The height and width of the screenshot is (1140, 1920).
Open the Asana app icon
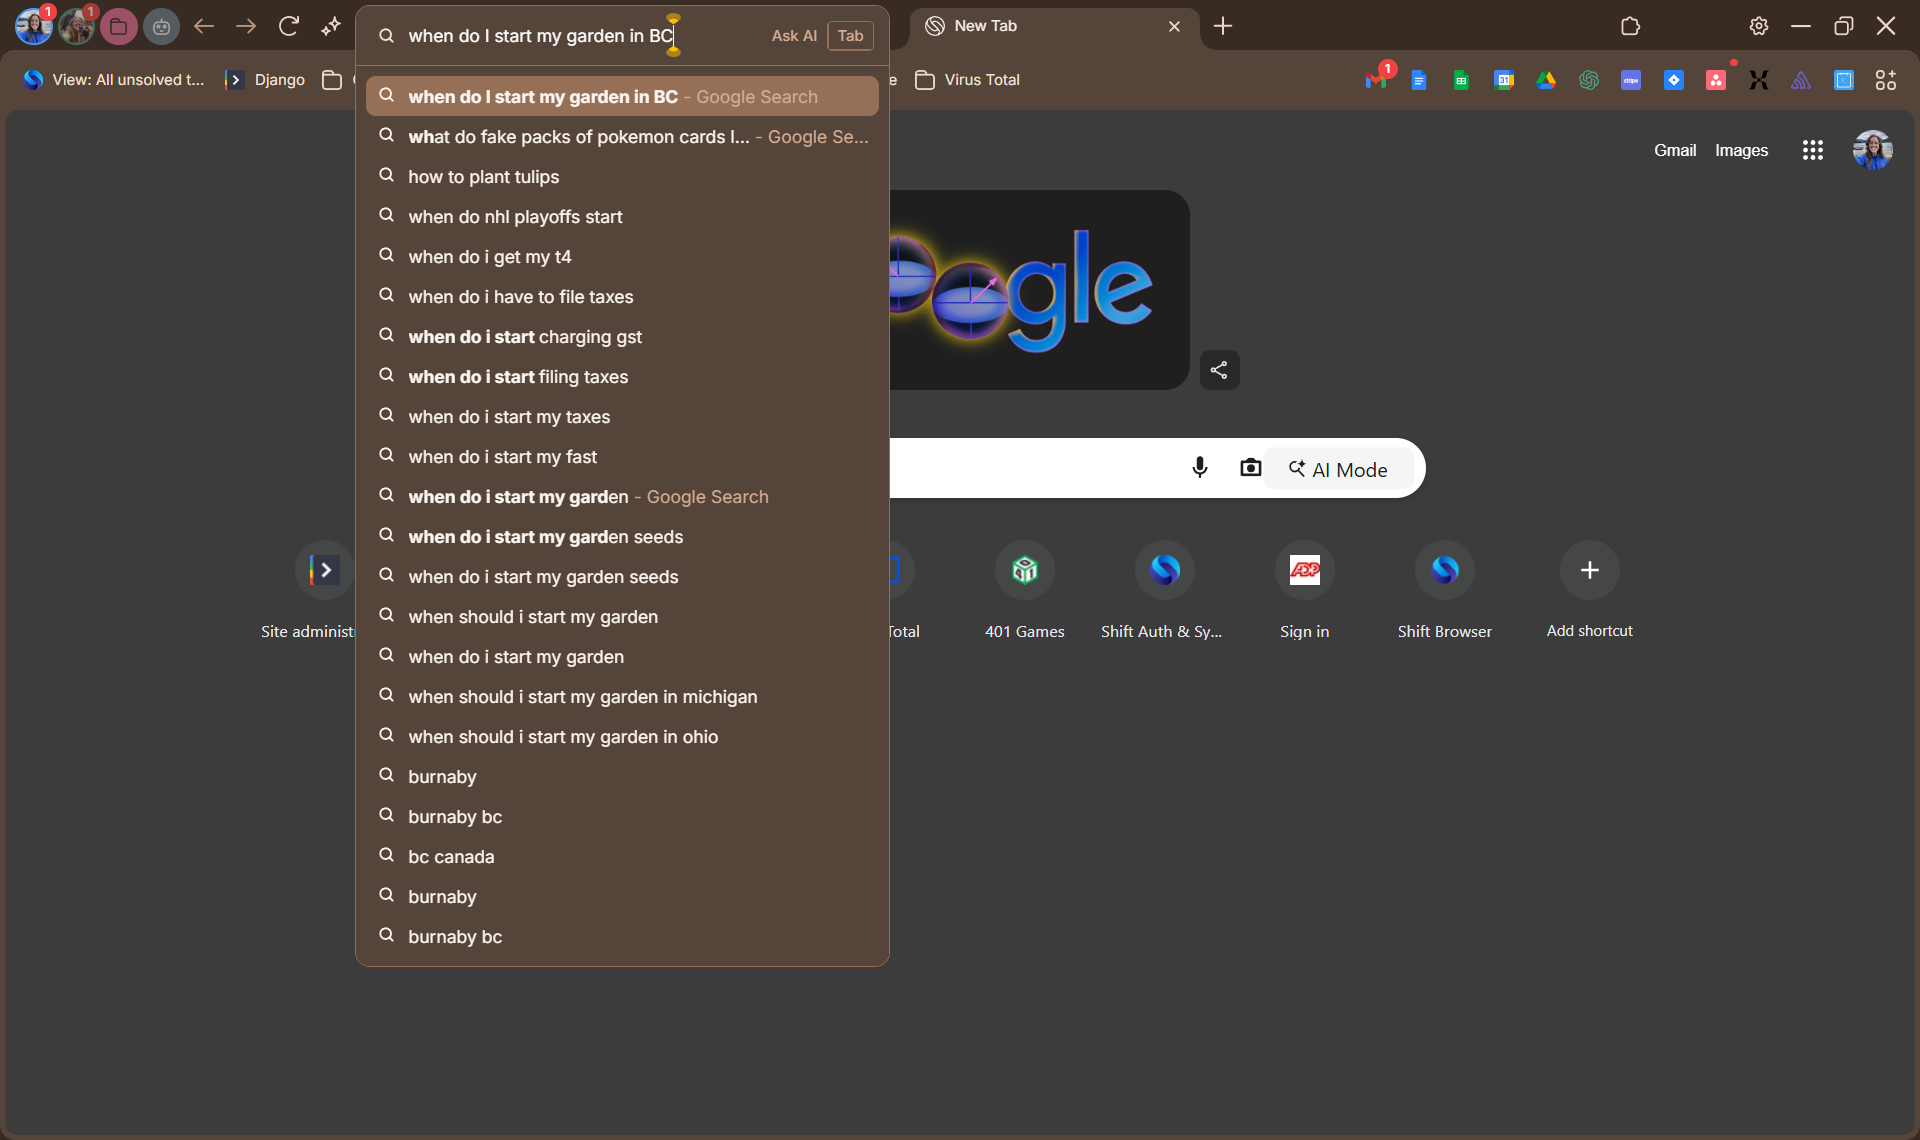click(x=1716, y=80)
